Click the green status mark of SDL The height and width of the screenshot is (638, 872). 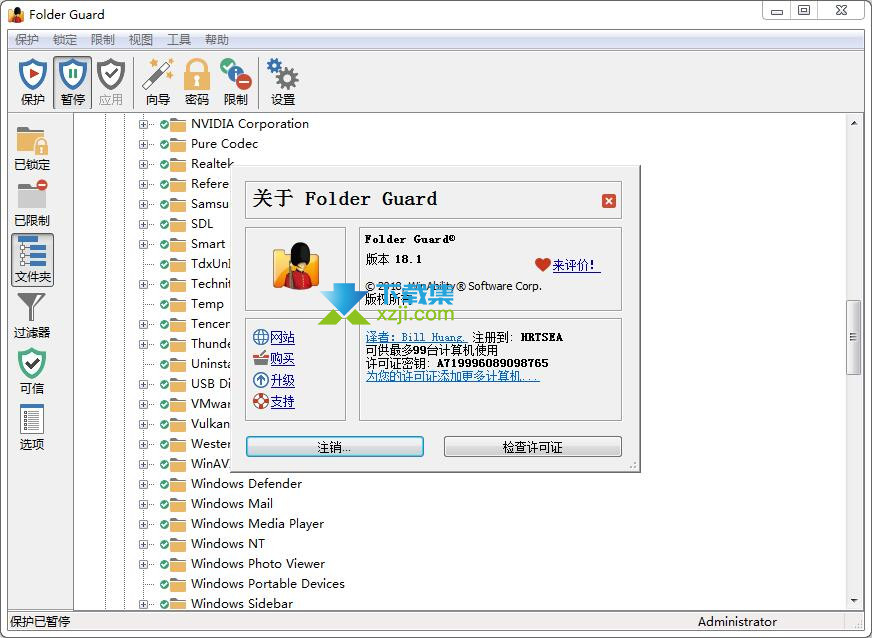click(164, 225)
